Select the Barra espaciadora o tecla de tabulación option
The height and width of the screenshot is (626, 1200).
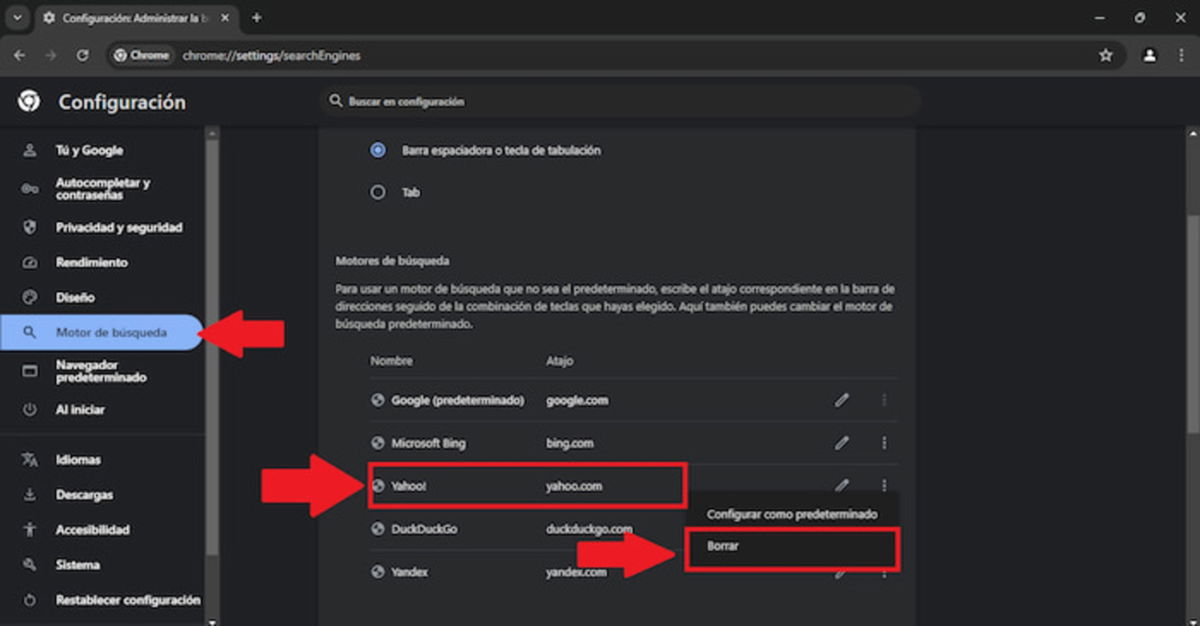point(378,150)
